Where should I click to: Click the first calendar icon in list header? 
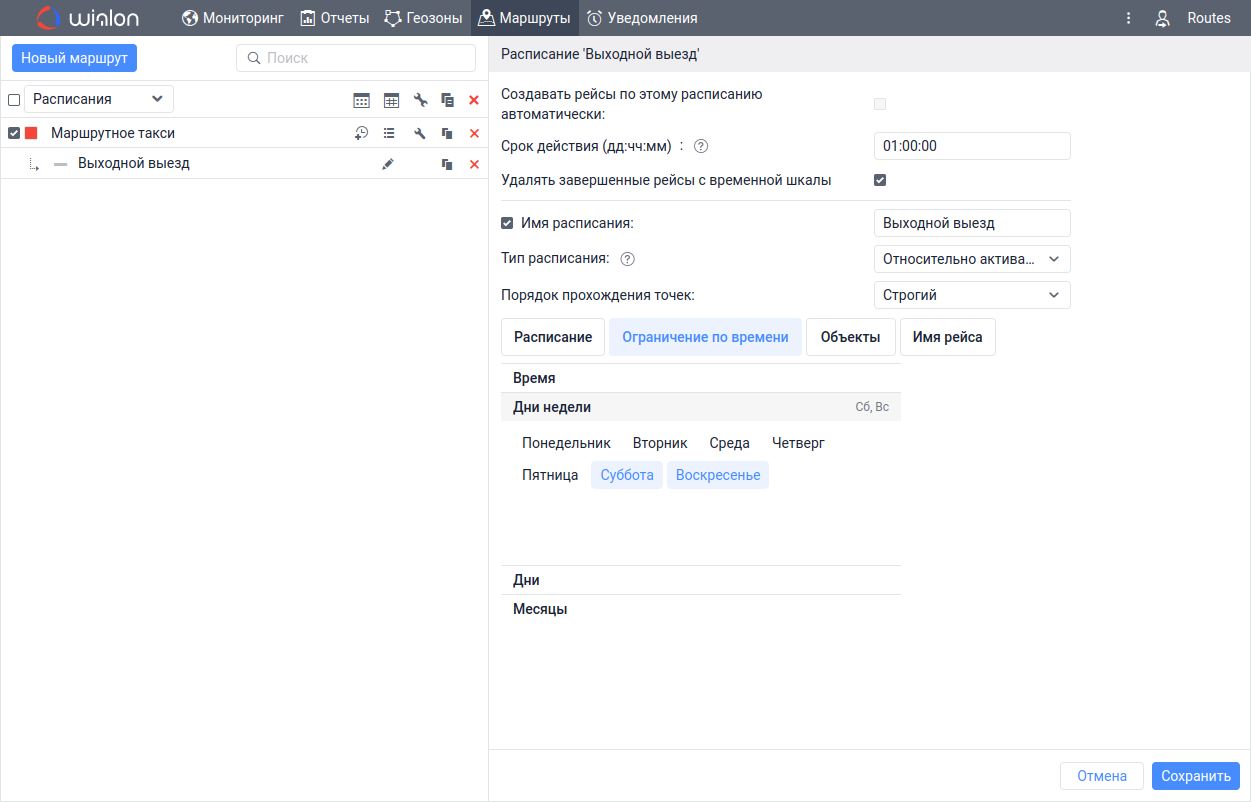362,100
